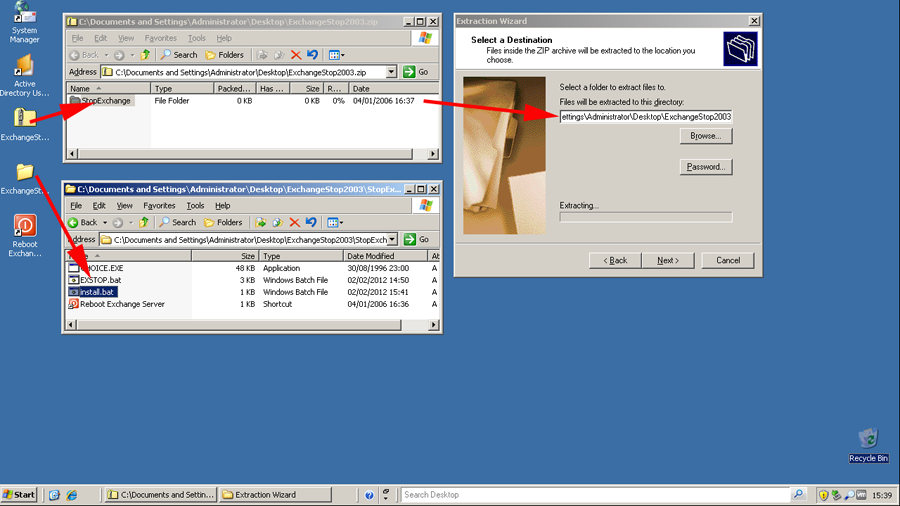Sort by Date Modified column header

(386, 256)
